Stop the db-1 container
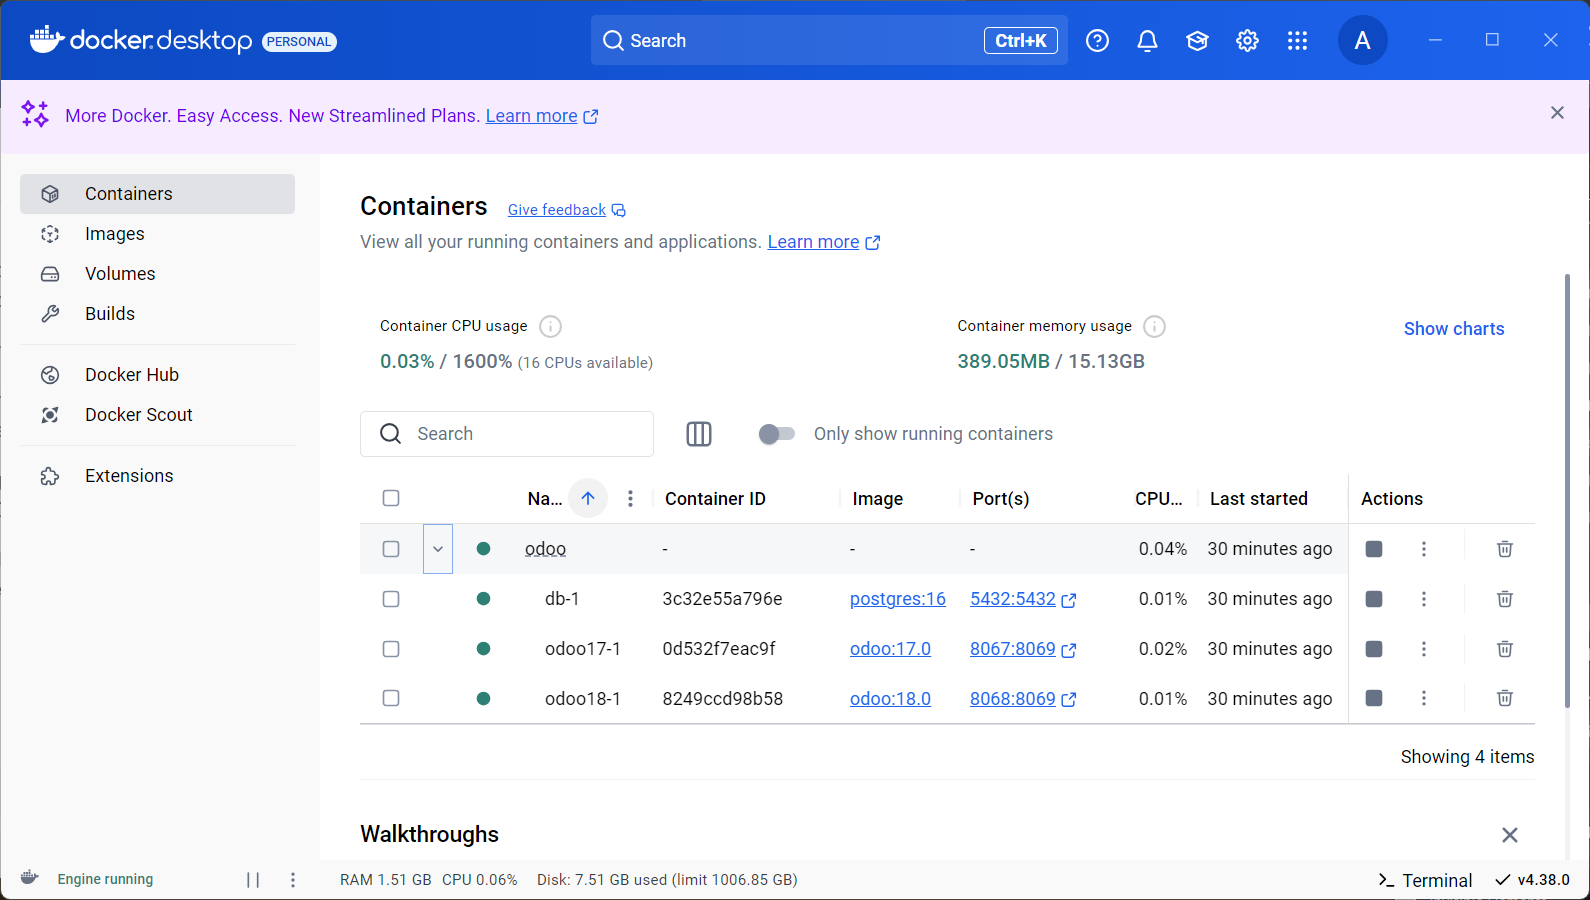Screen dimensions: 1590x900 [1374, 599]
